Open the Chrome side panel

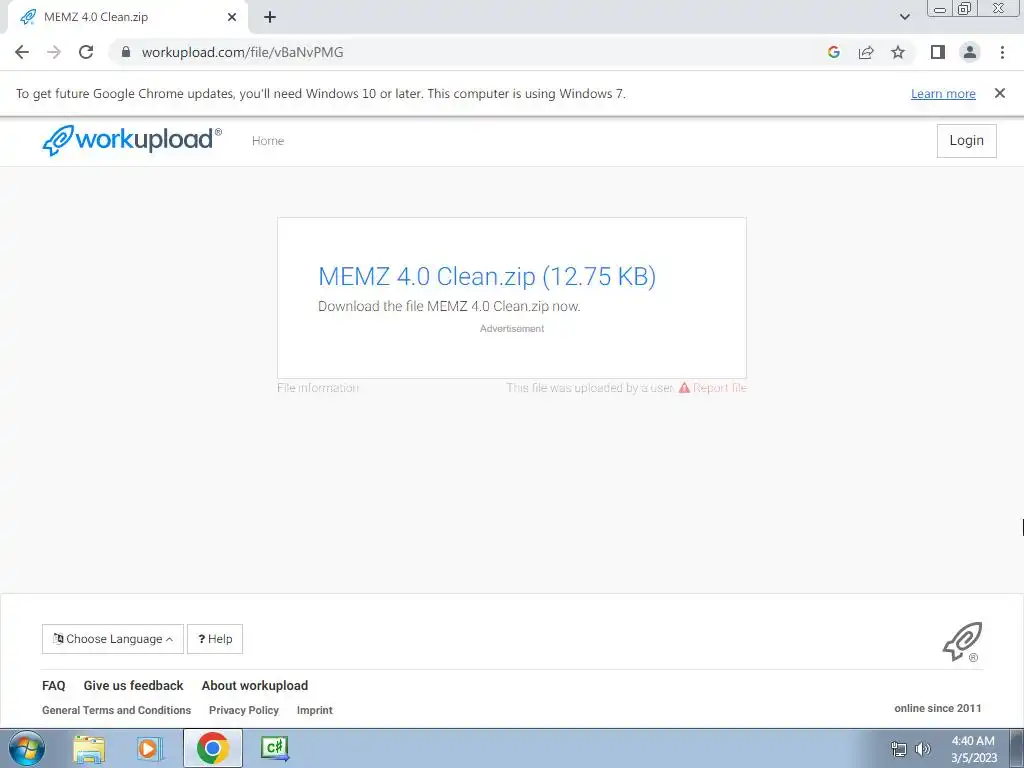click(938, 52)
